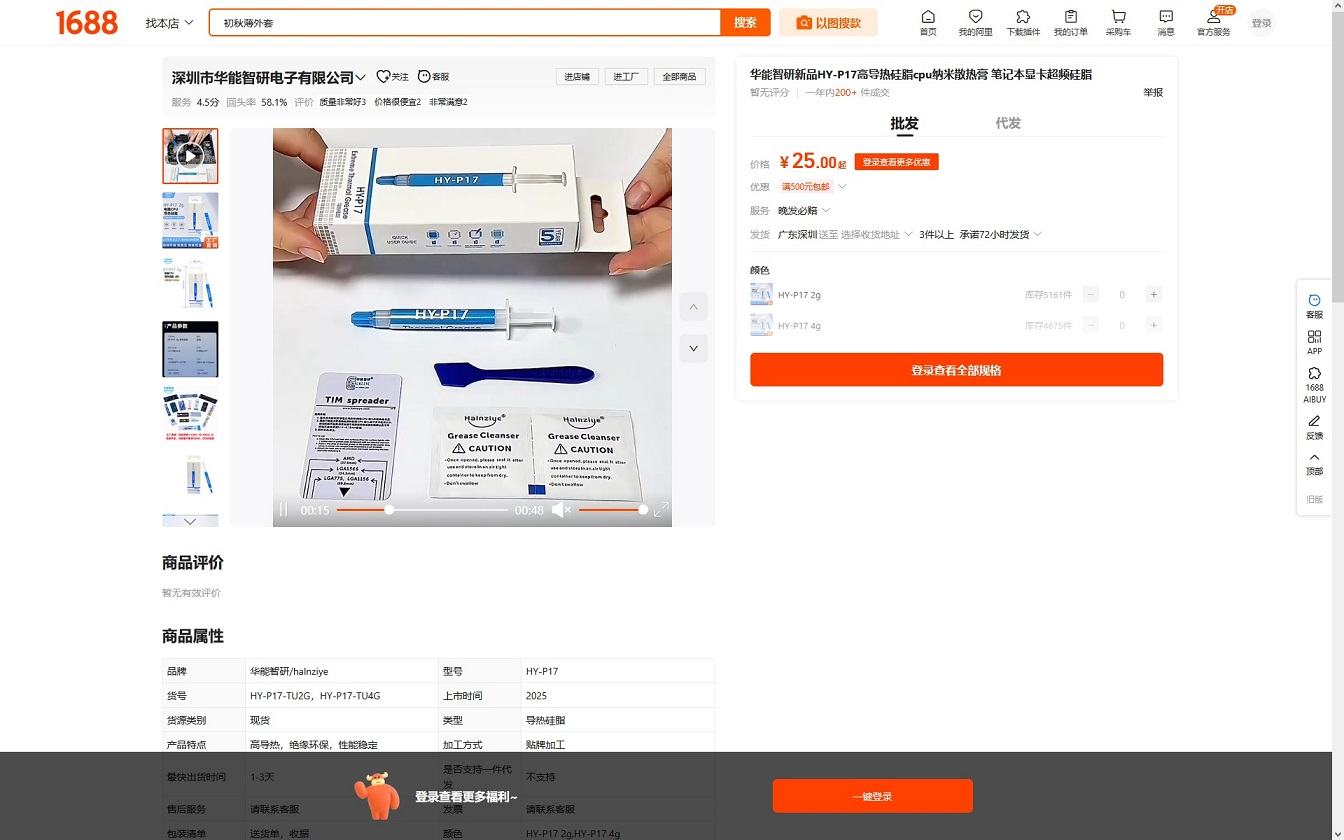Open the 采购车 shopping cart icon

point(1118,17)
